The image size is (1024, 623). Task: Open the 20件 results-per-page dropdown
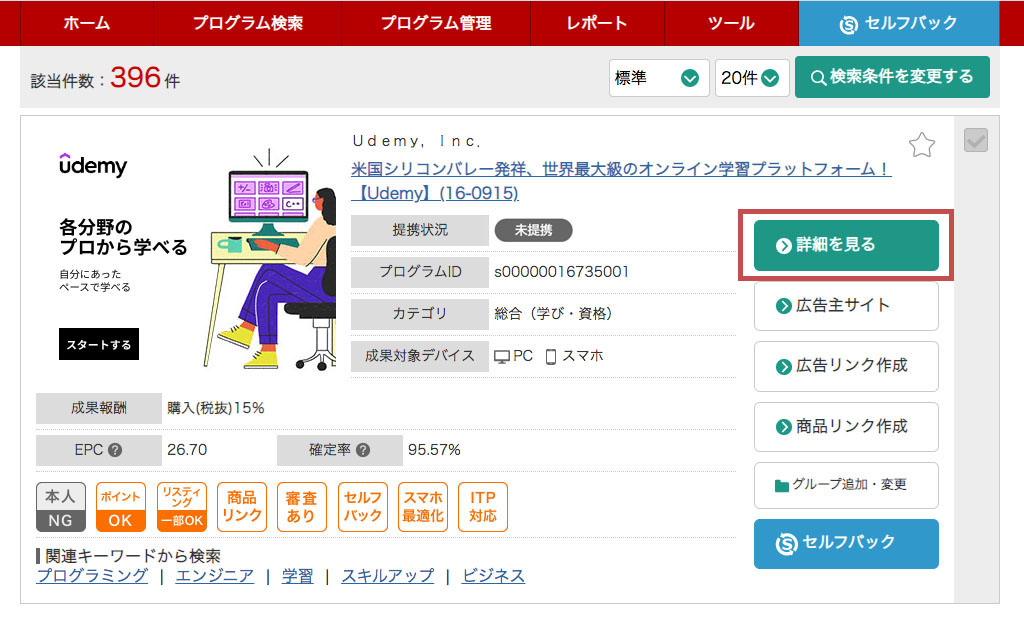[x=752, y=78]
